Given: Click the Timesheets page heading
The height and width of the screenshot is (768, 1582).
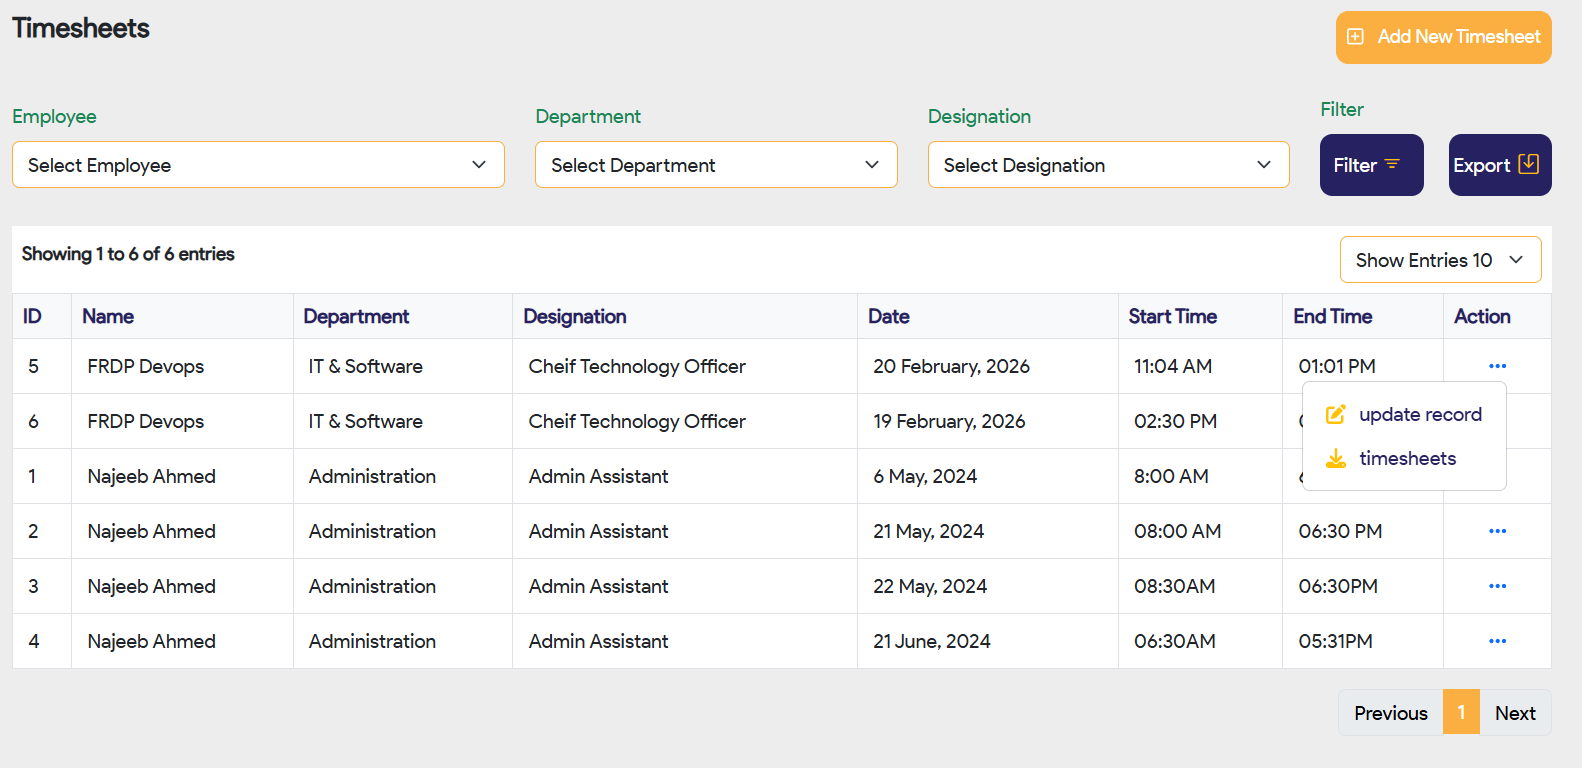Looking at the screenshot, I should click(x=81, y=28).
